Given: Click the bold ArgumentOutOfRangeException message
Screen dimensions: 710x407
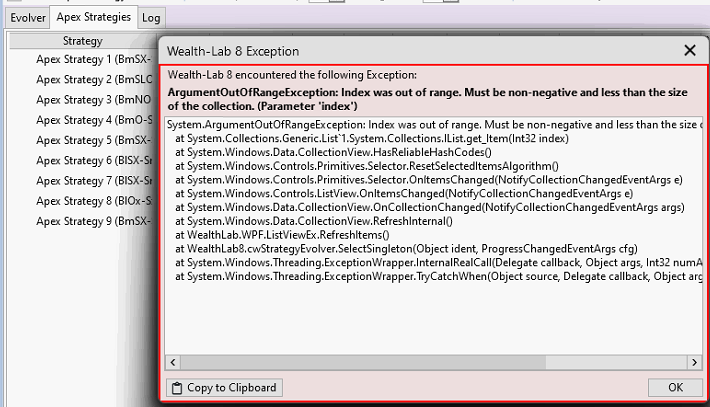Looking at the screenshot, I should click(x=427, y=99).
